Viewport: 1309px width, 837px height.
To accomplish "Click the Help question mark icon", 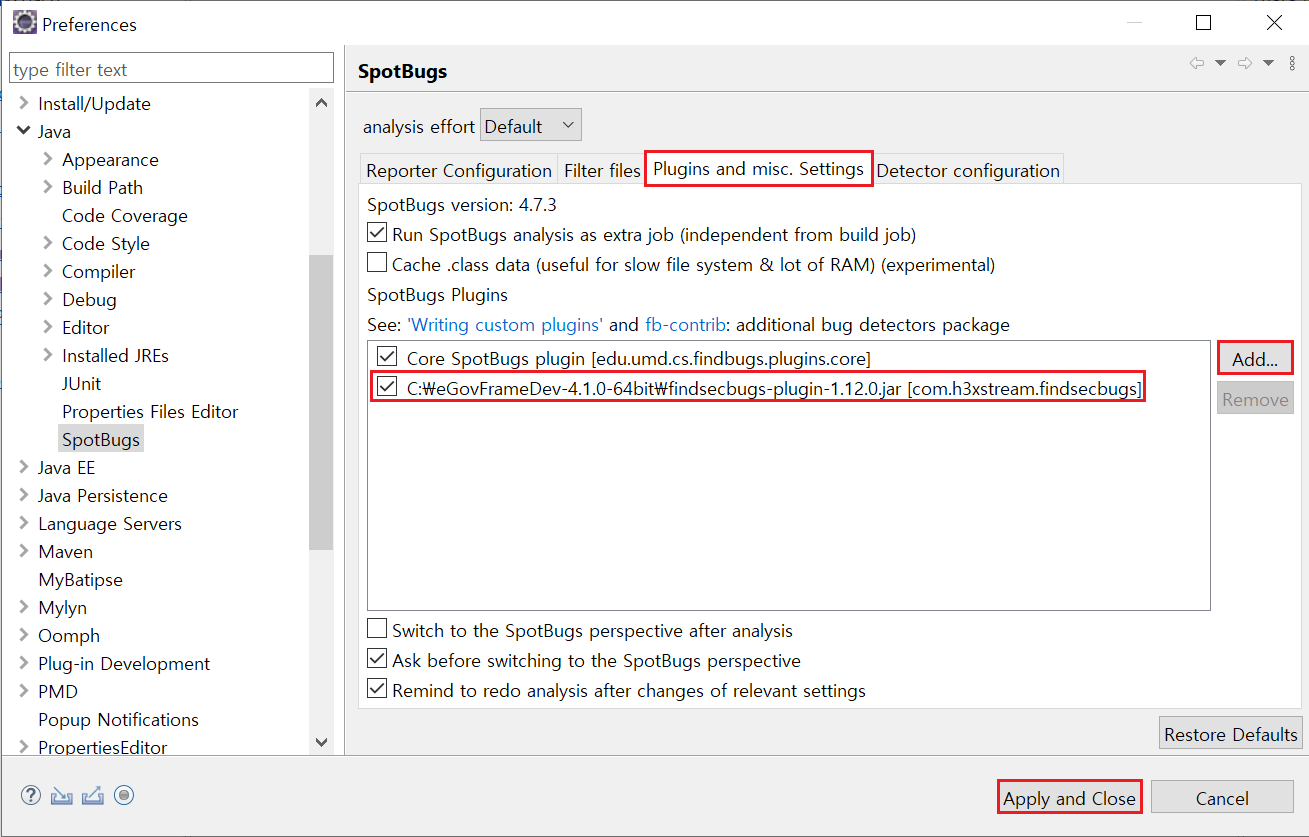I will coord(31,796).
